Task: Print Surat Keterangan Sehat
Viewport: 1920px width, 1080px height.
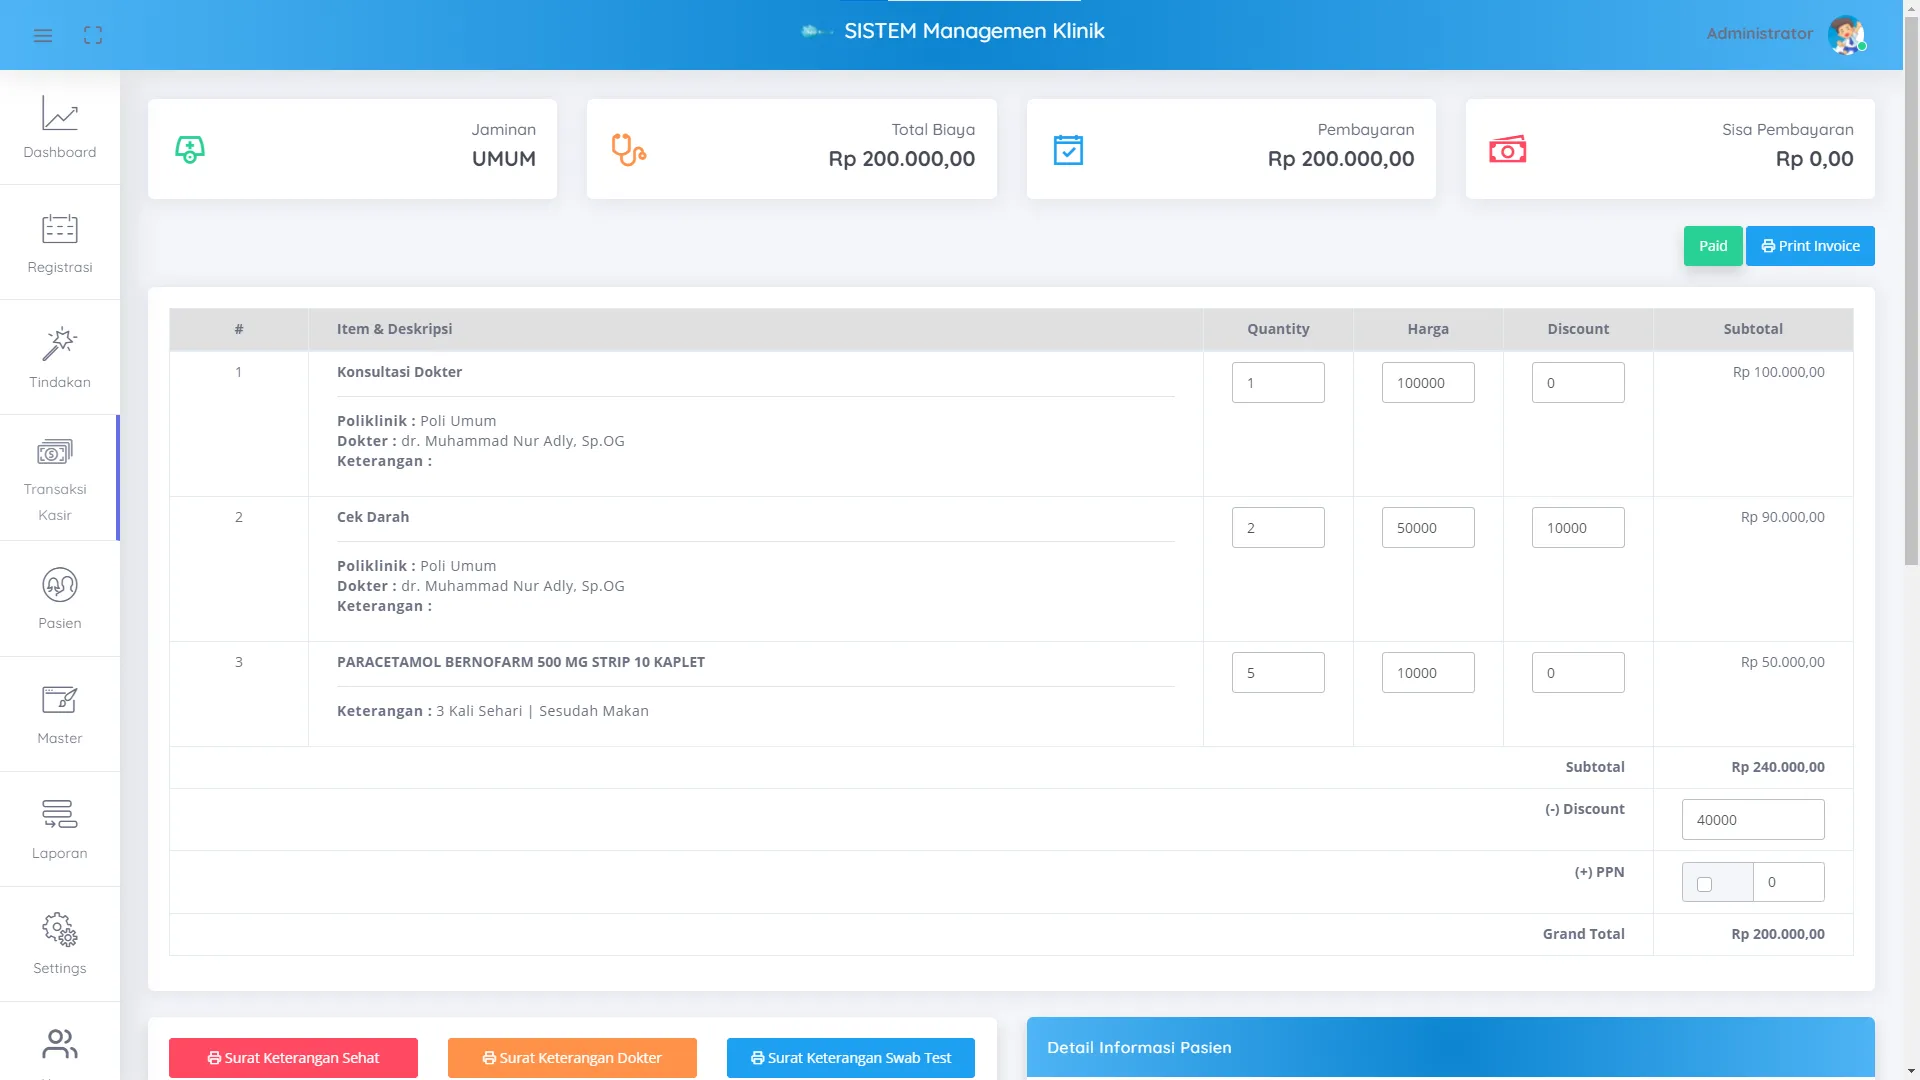Action: [x=293, y=1058]
